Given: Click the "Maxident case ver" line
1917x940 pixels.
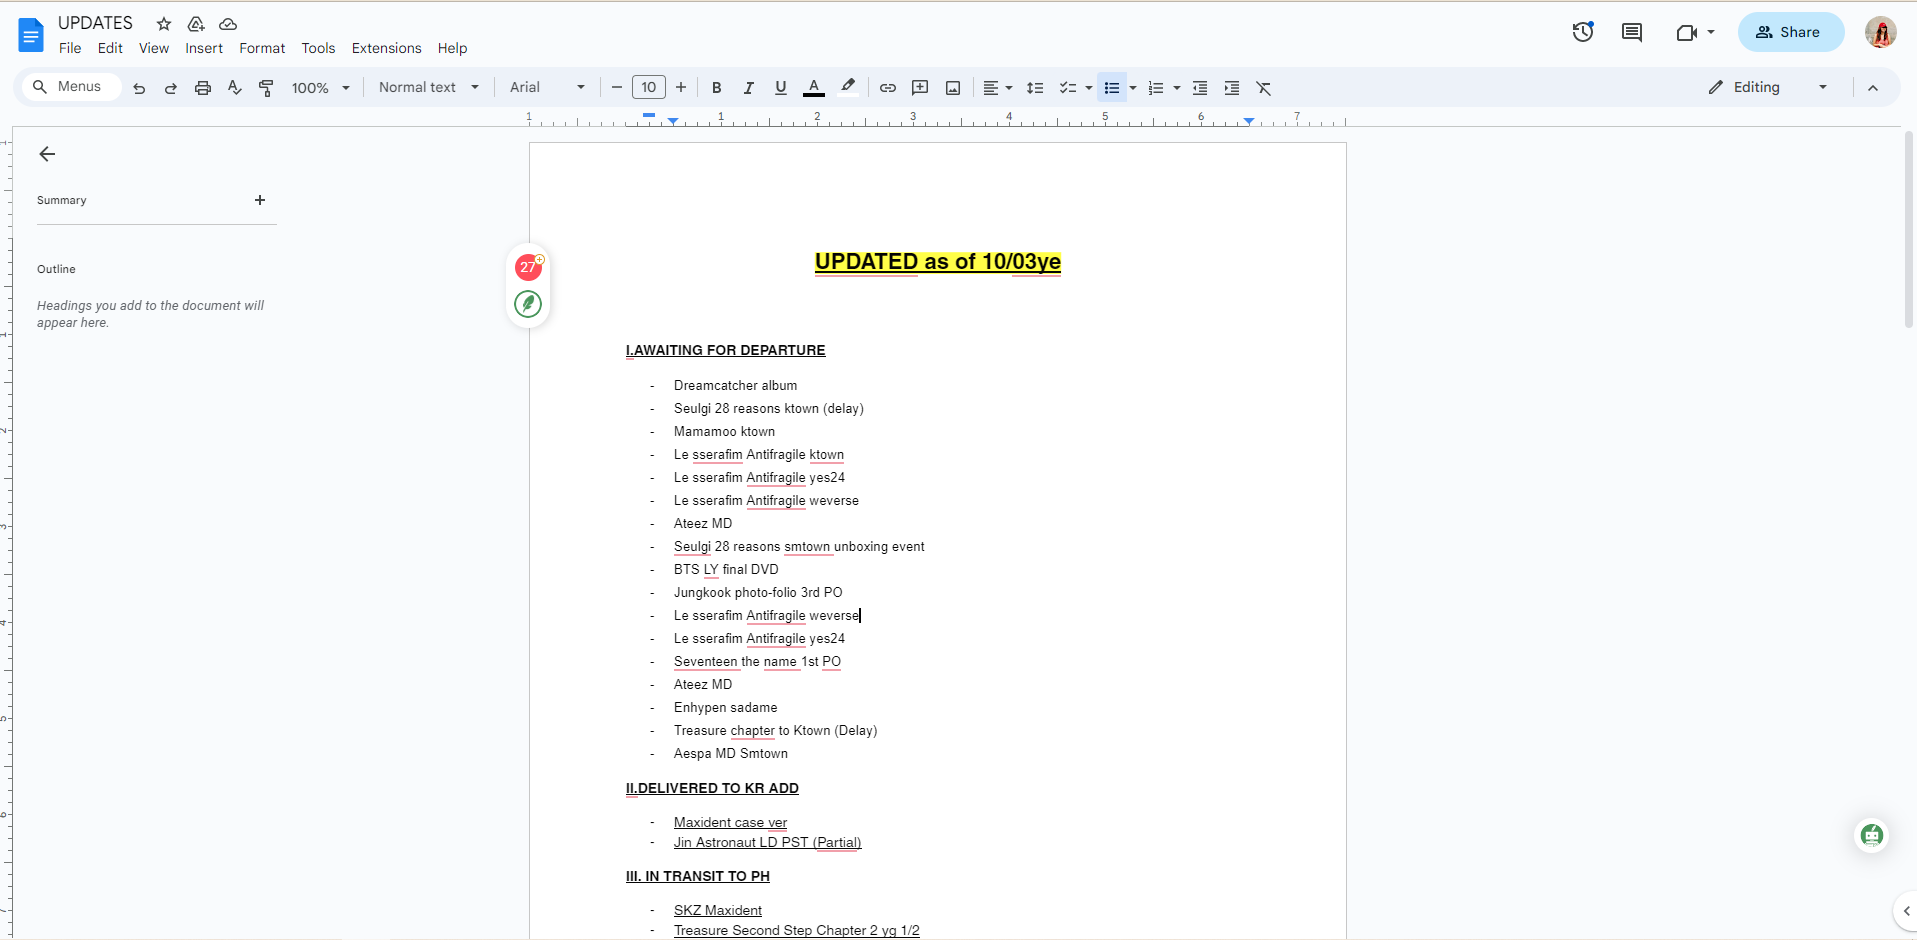Looking at the screenshot, I should click(730, 823).
